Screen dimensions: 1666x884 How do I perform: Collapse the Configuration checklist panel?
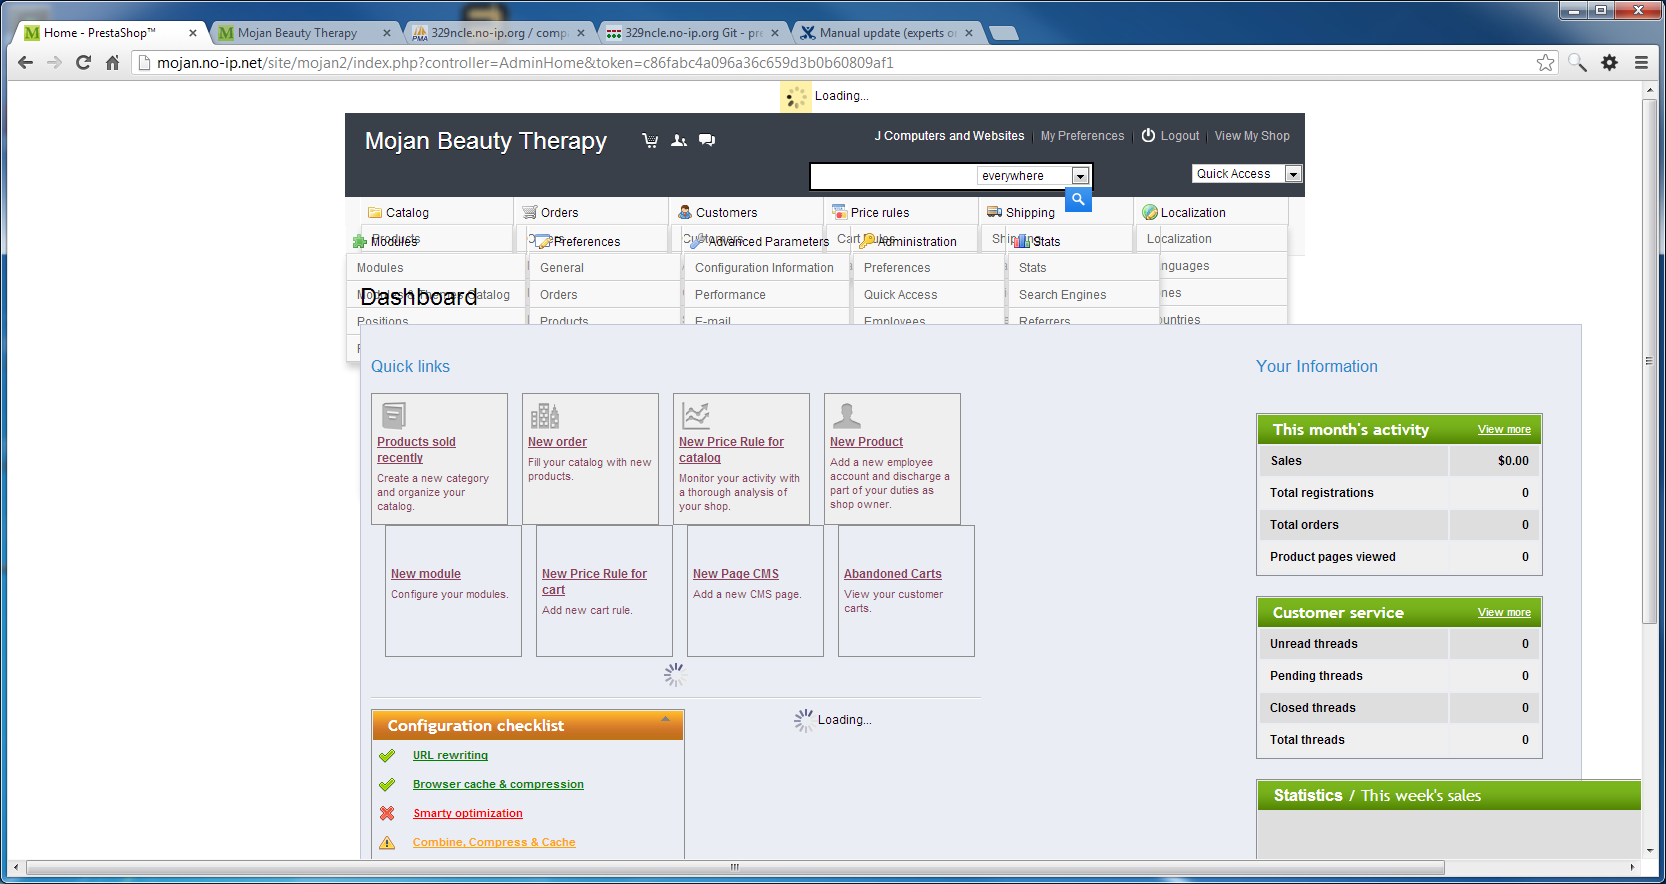coord(666,720)
